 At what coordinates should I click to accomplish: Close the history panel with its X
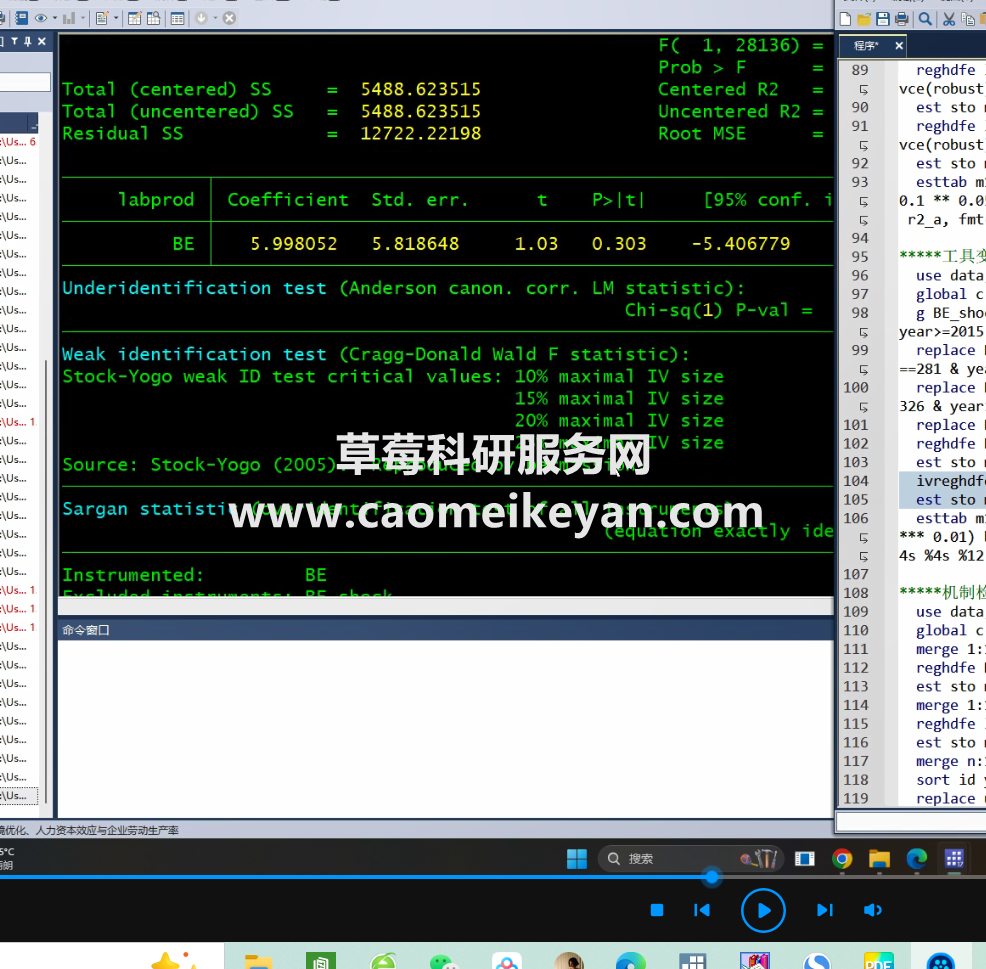[x=42, y=42]
